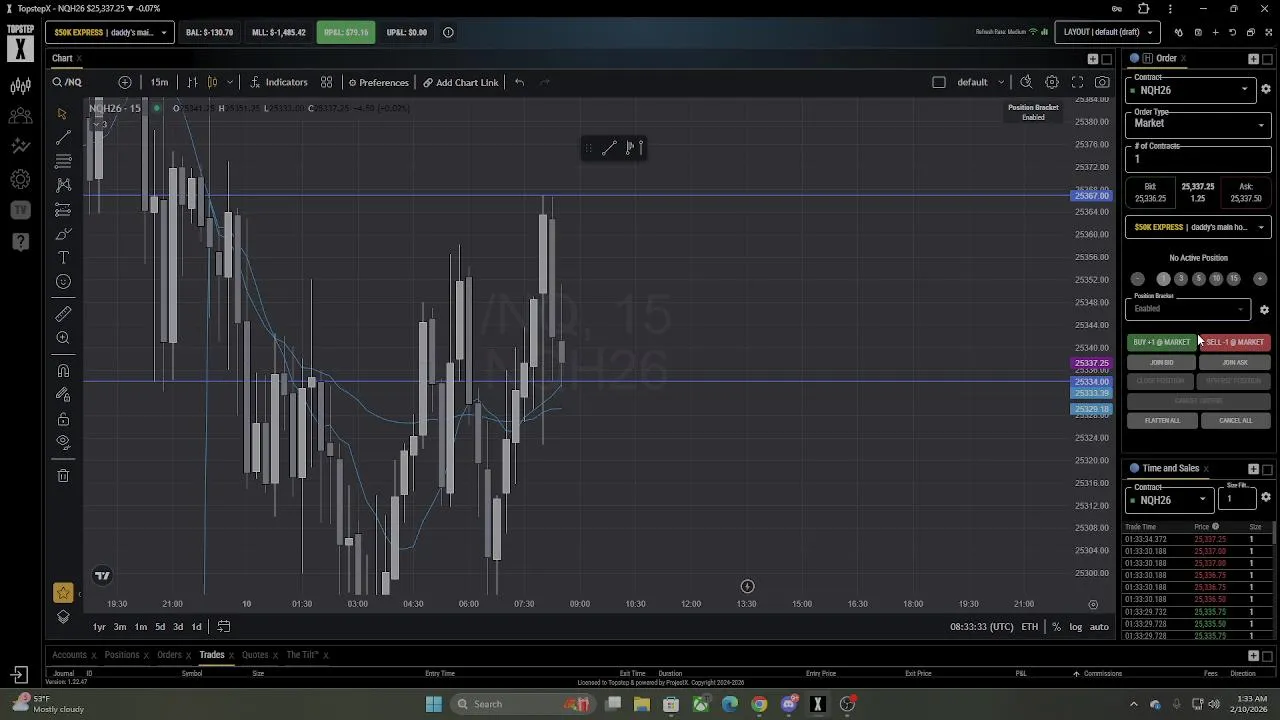This screenshot has height=720, width=1280.
Task: Set chart range to 5d
Action: (160, 627)
